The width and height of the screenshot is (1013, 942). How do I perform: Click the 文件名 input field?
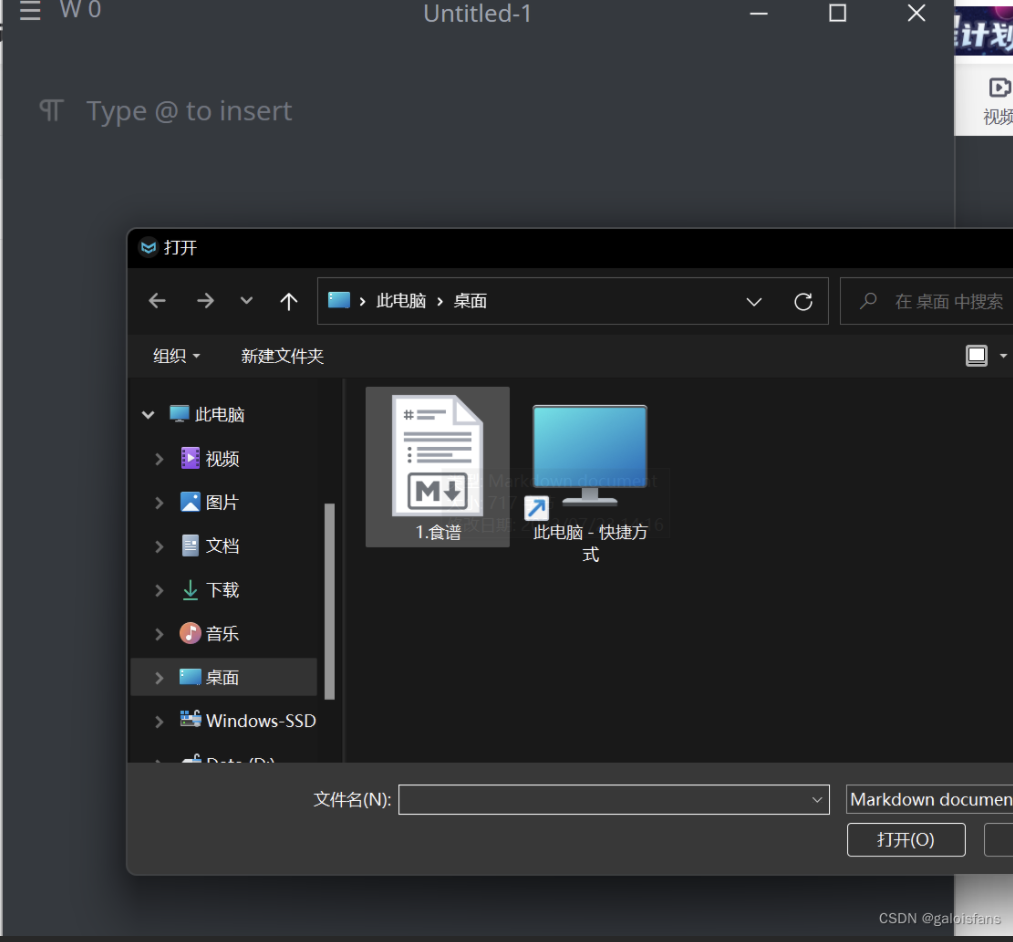605,800
